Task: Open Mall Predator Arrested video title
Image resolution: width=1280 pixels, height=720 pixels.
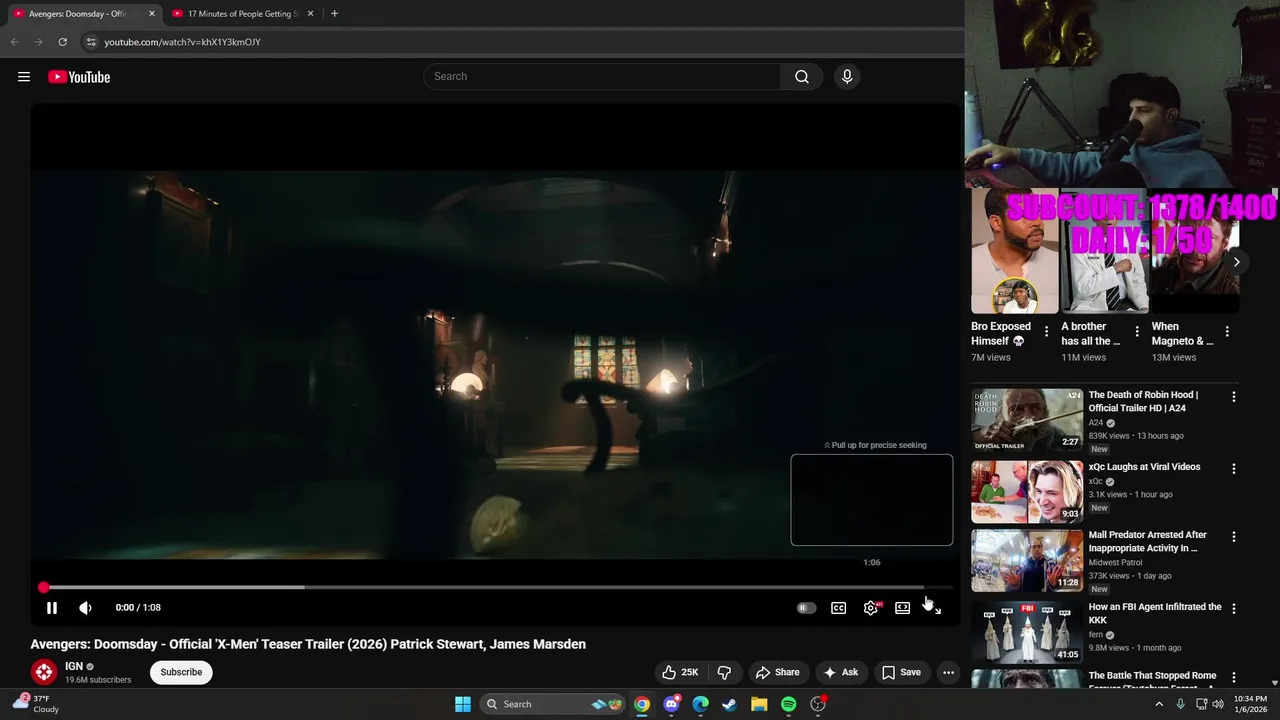Action: pyautogui.click(x=1148, y=541)
